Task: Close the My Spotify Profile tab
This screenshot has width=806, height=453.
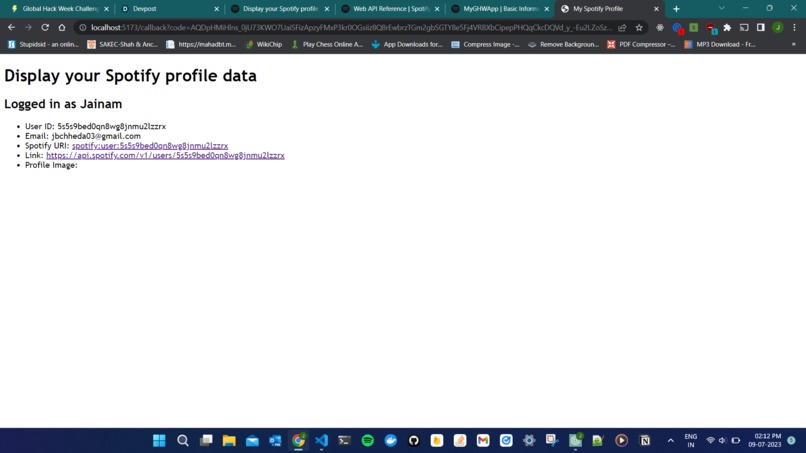Action: click(x=656, y=9)
